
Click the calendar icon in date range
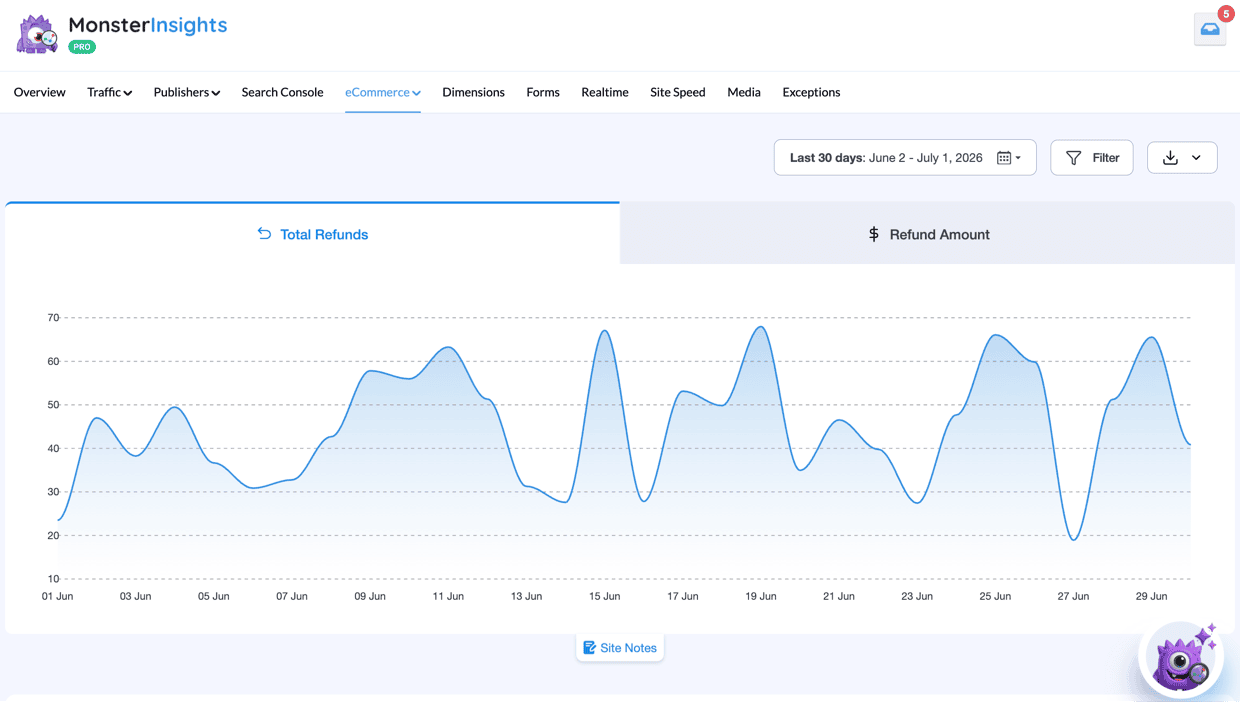1004,158
